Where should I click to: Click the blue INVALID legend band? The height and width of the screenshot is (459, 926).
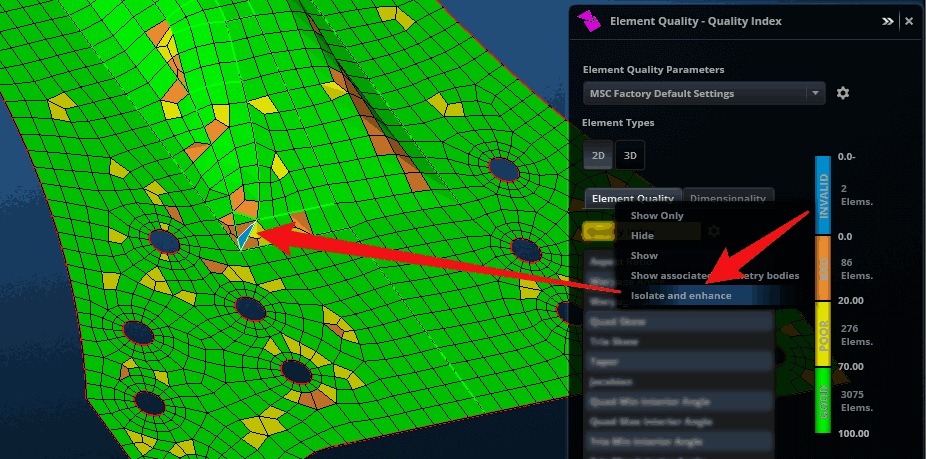point(823,195)
